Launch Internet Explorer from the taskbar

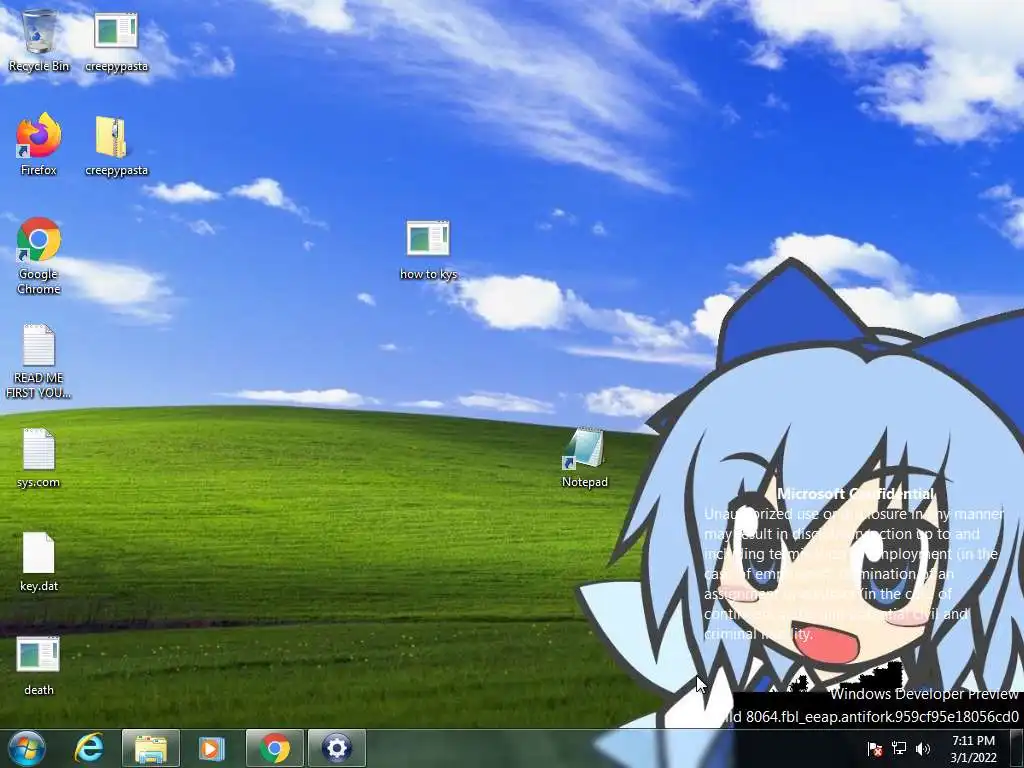click(88, 748)
